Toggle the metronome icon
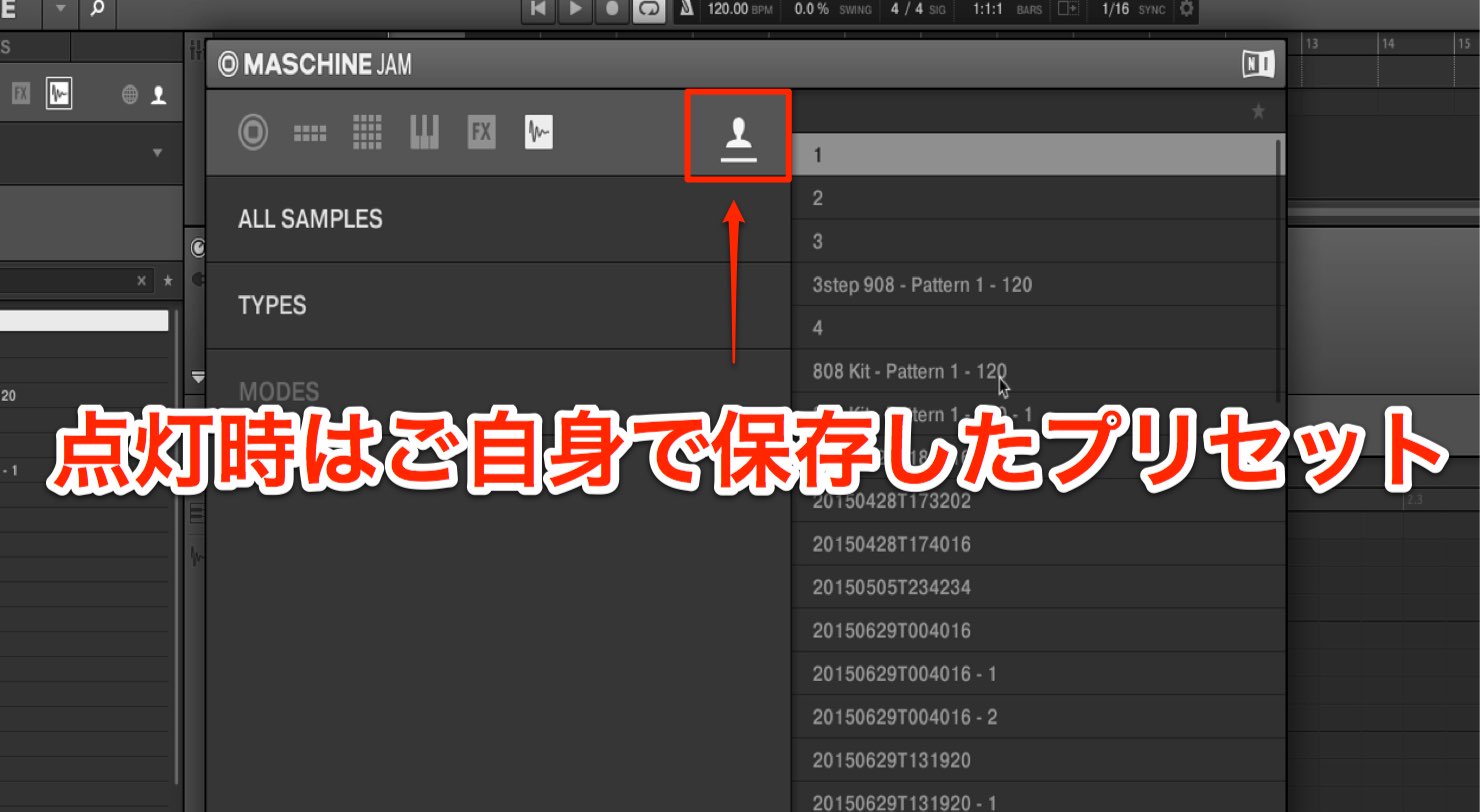Screen dimensions: 1480x812 pos(688,9)
